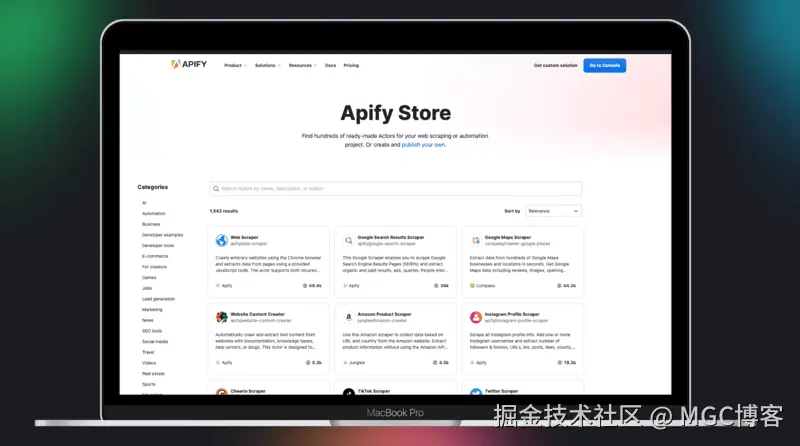Viewport: 800px width, 446px height.
Task: Open the Web Scraper actor title
Action: tap(244, 237)
